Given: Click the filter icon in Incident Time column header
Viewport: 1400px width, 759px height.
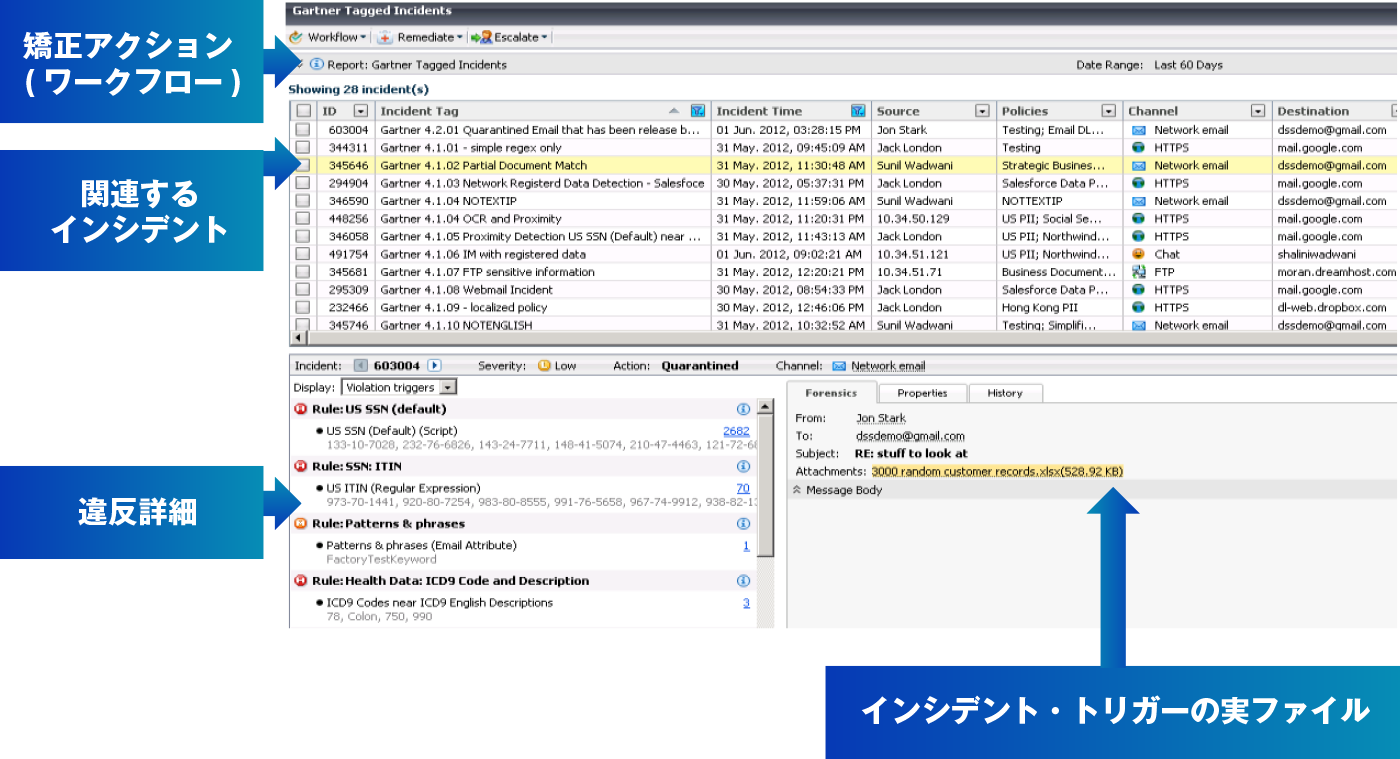Looking at the screenshot, I should (858, 111).
